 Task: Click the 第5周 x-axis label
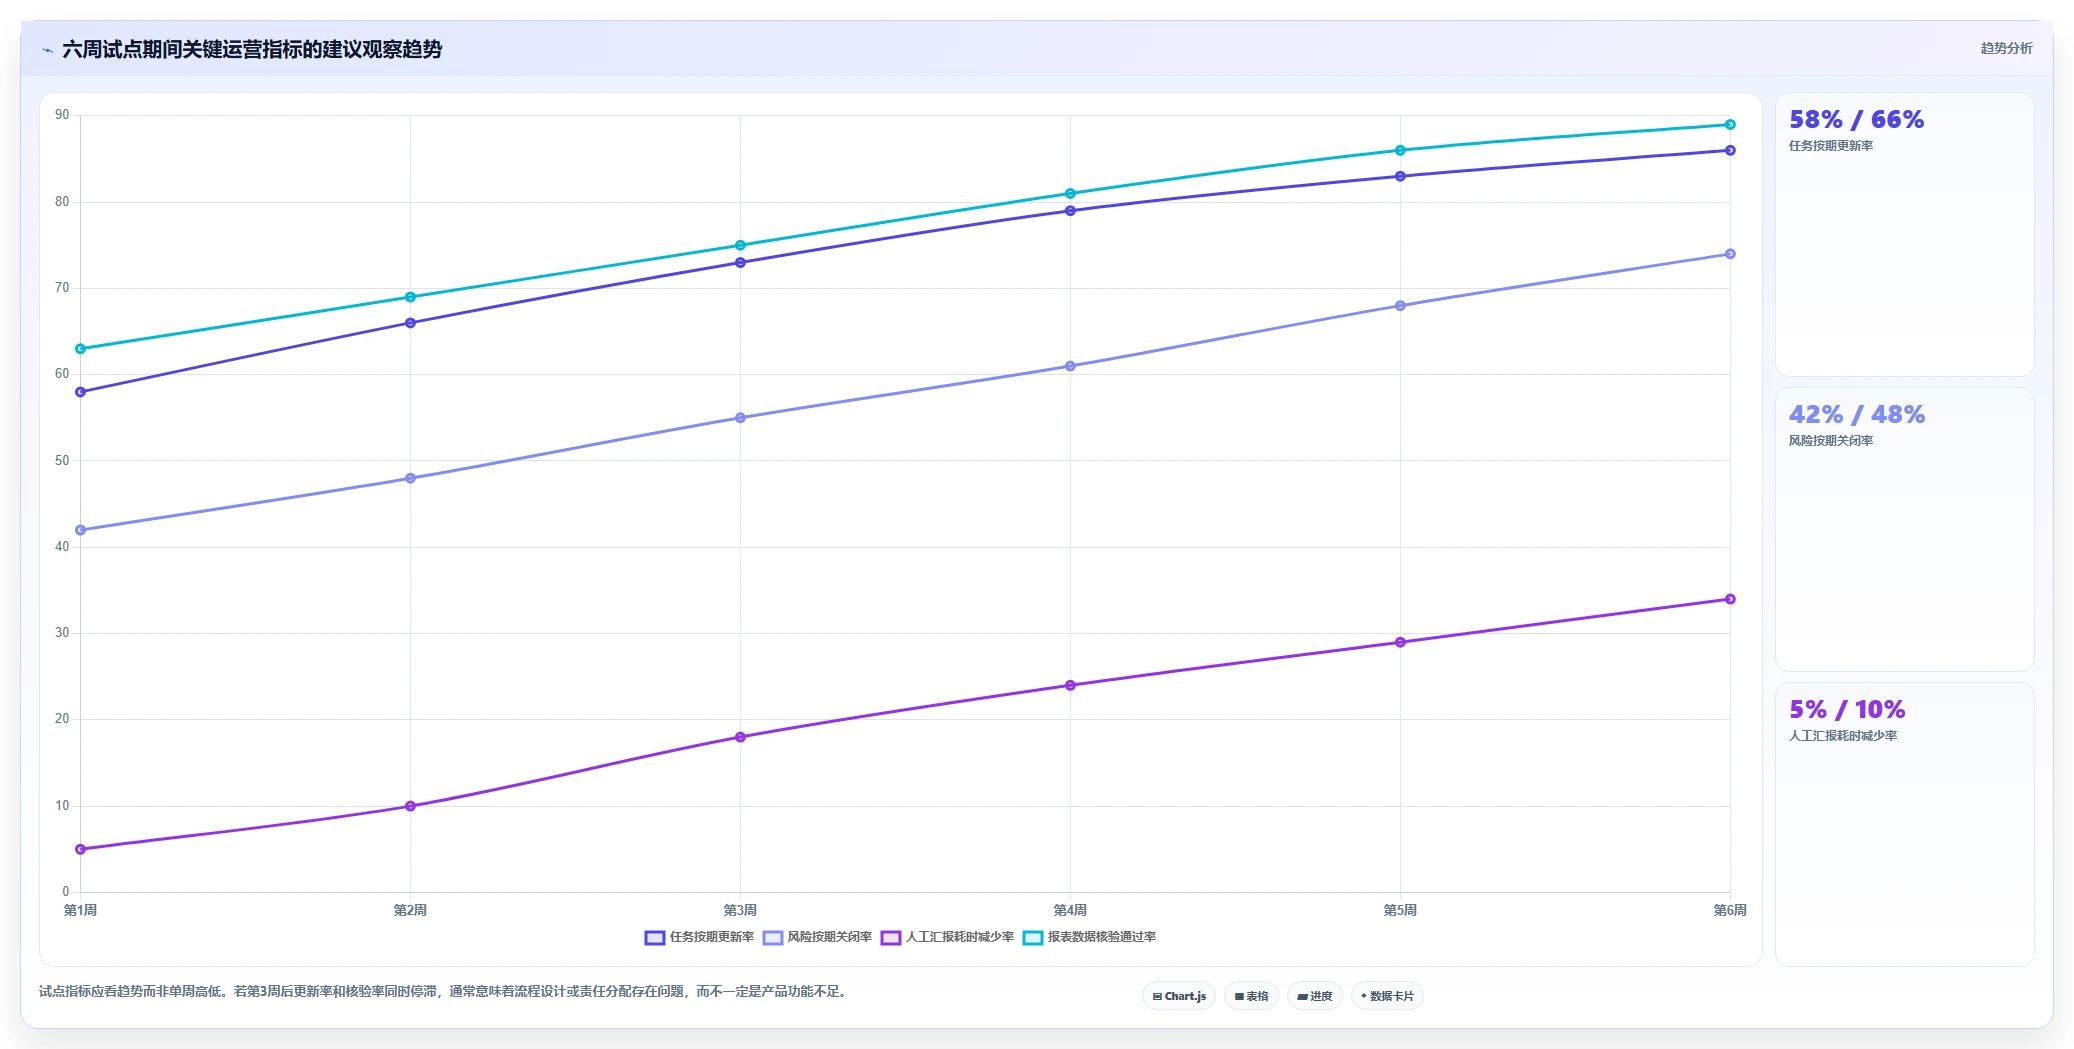pyautogui.click(x=1400, y=910)
